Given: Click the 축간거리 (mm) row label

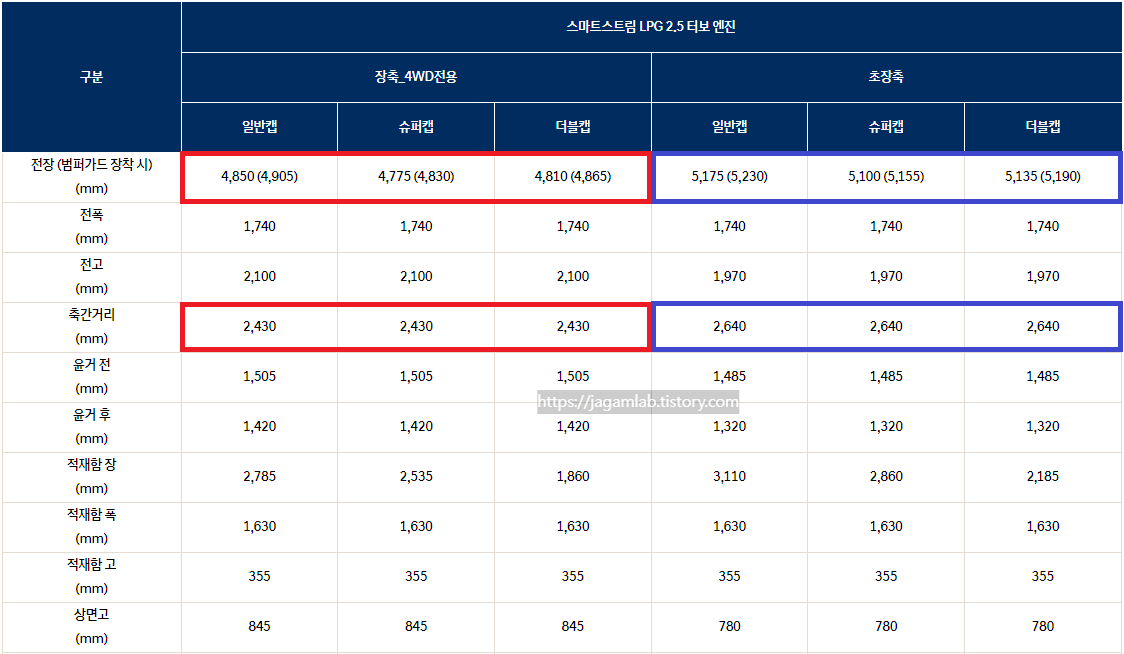Looking at the screenshot, I should (91, 326).
